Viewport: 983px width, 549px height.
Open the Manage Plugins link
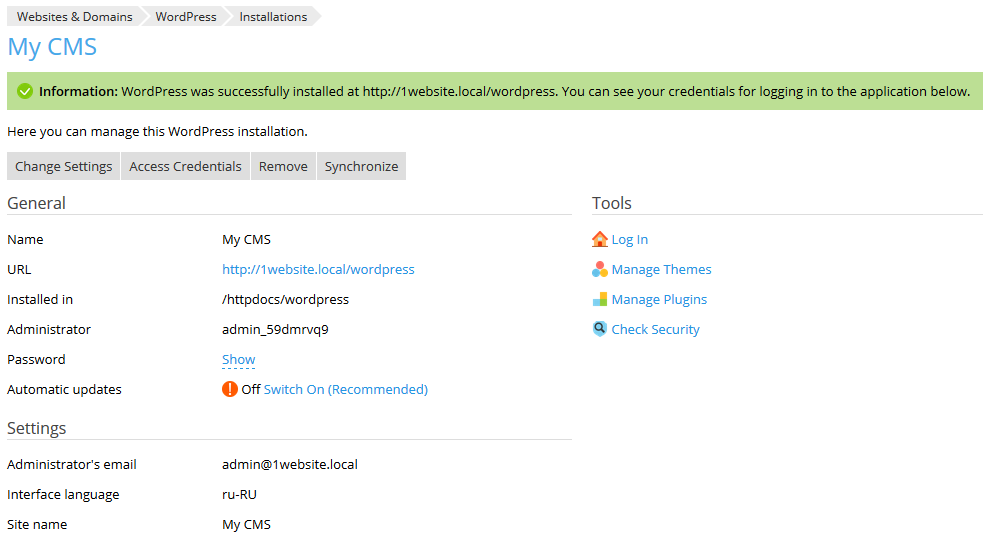point(659,300)
